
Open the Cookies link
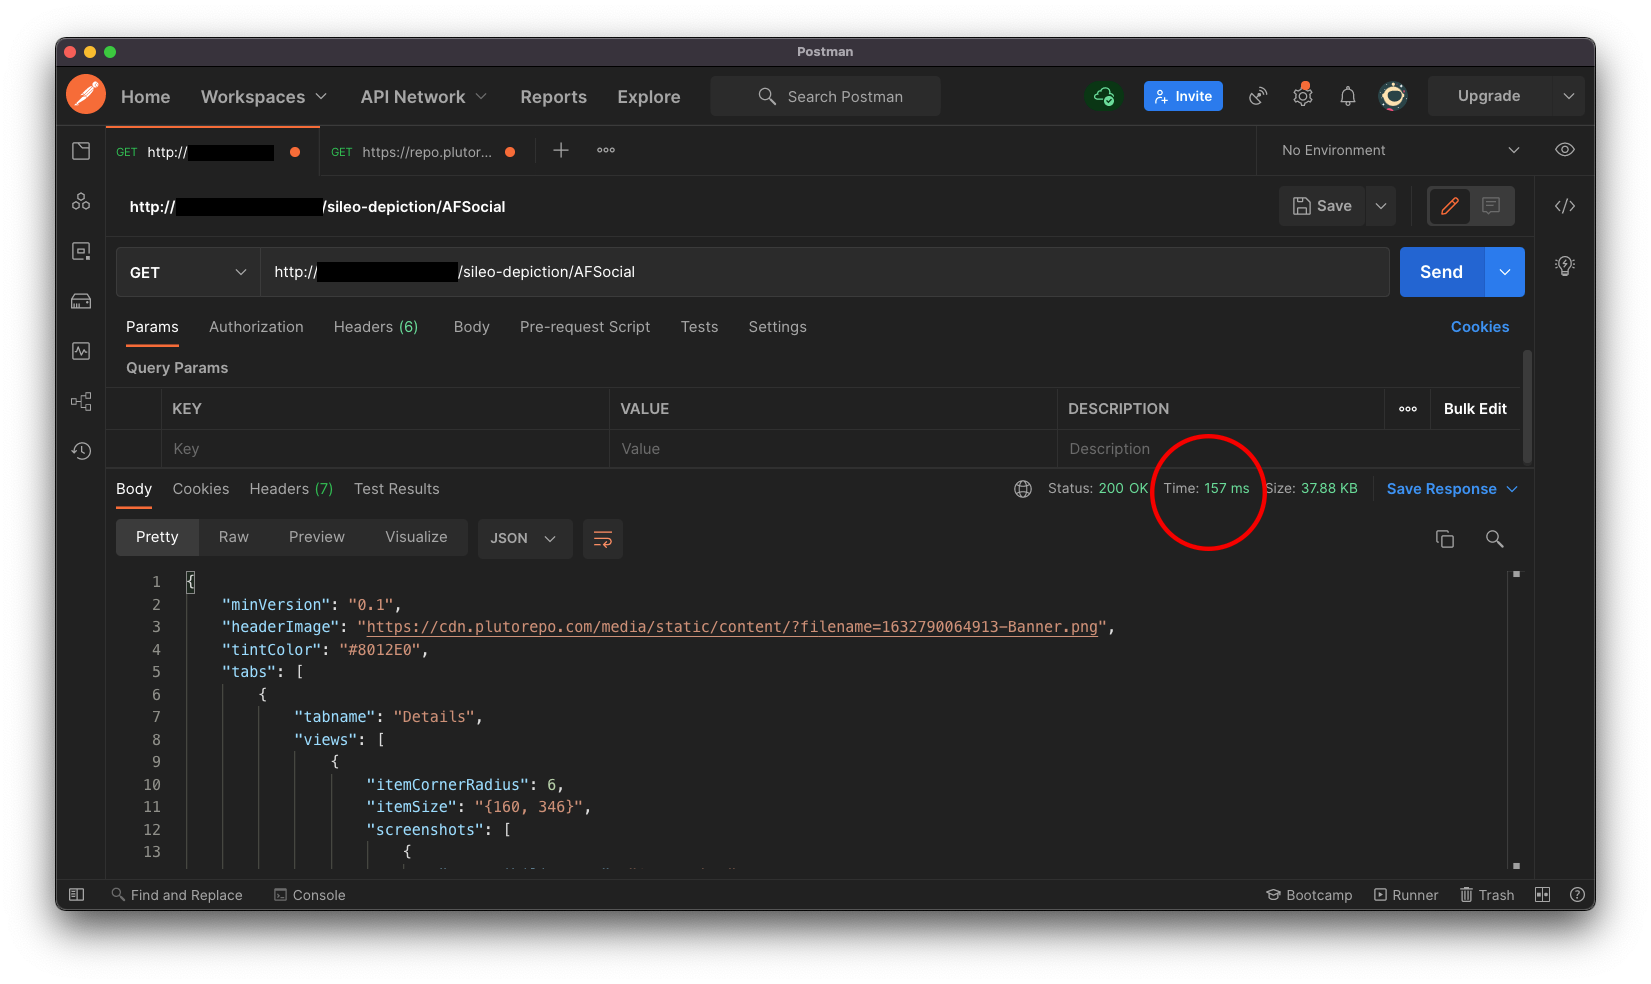pyautogui.click(x=1480, y=327)
